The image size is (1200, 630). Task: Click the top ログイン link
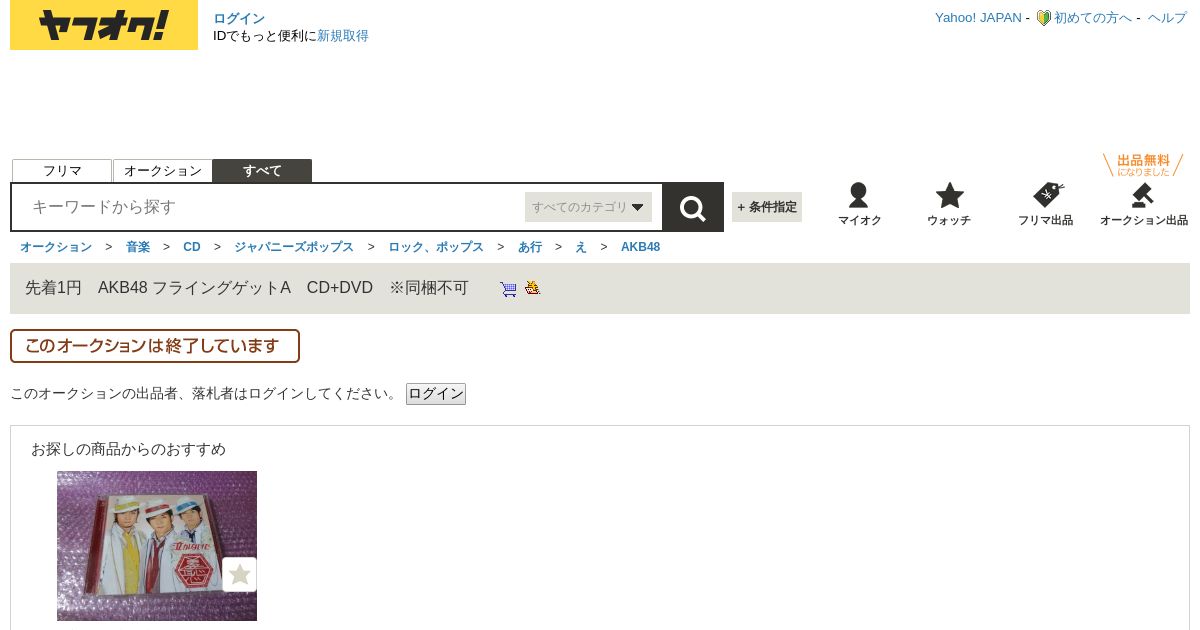pyautogui.click(x=239, y=19)
